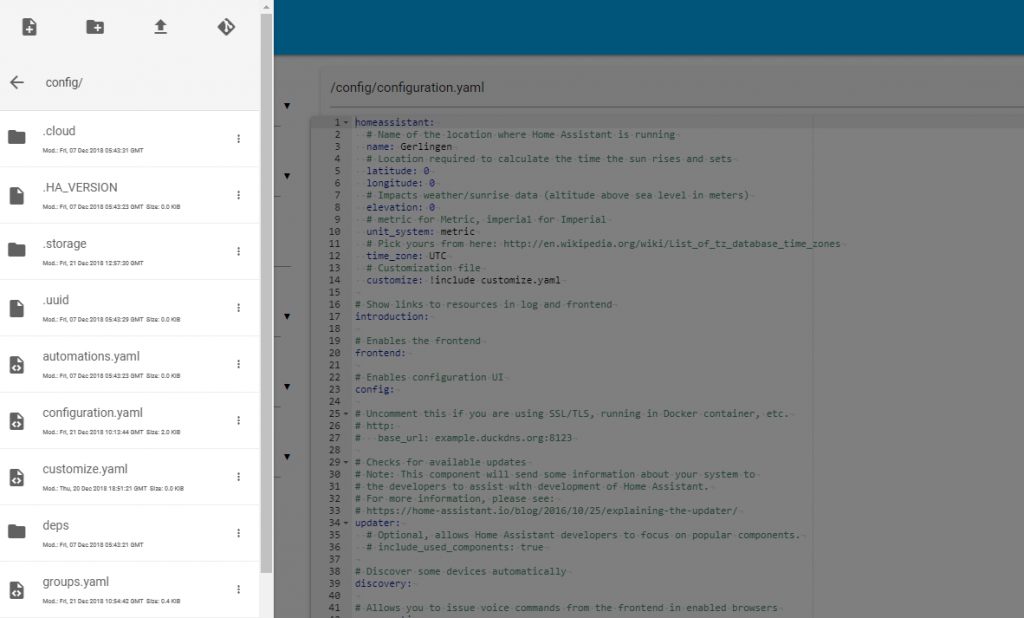The image size is (1024, 618).
Task: Create a new folder
Action: [x=94, y=27]
